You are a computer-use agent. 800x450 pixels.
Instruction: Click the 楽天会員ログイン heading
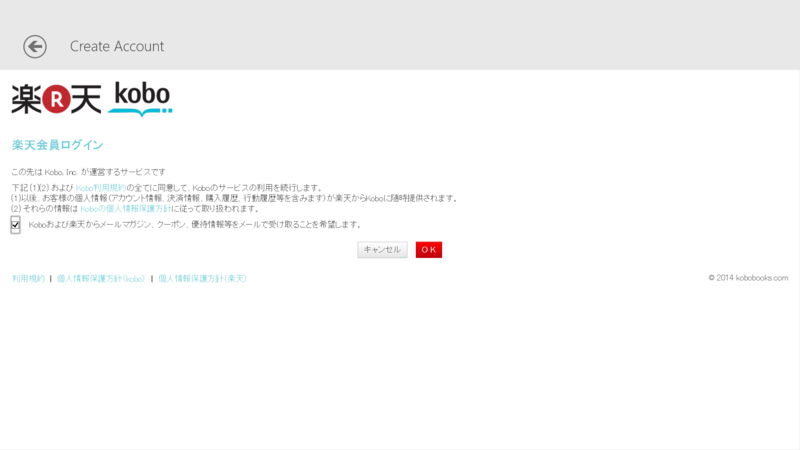[58, 145]
